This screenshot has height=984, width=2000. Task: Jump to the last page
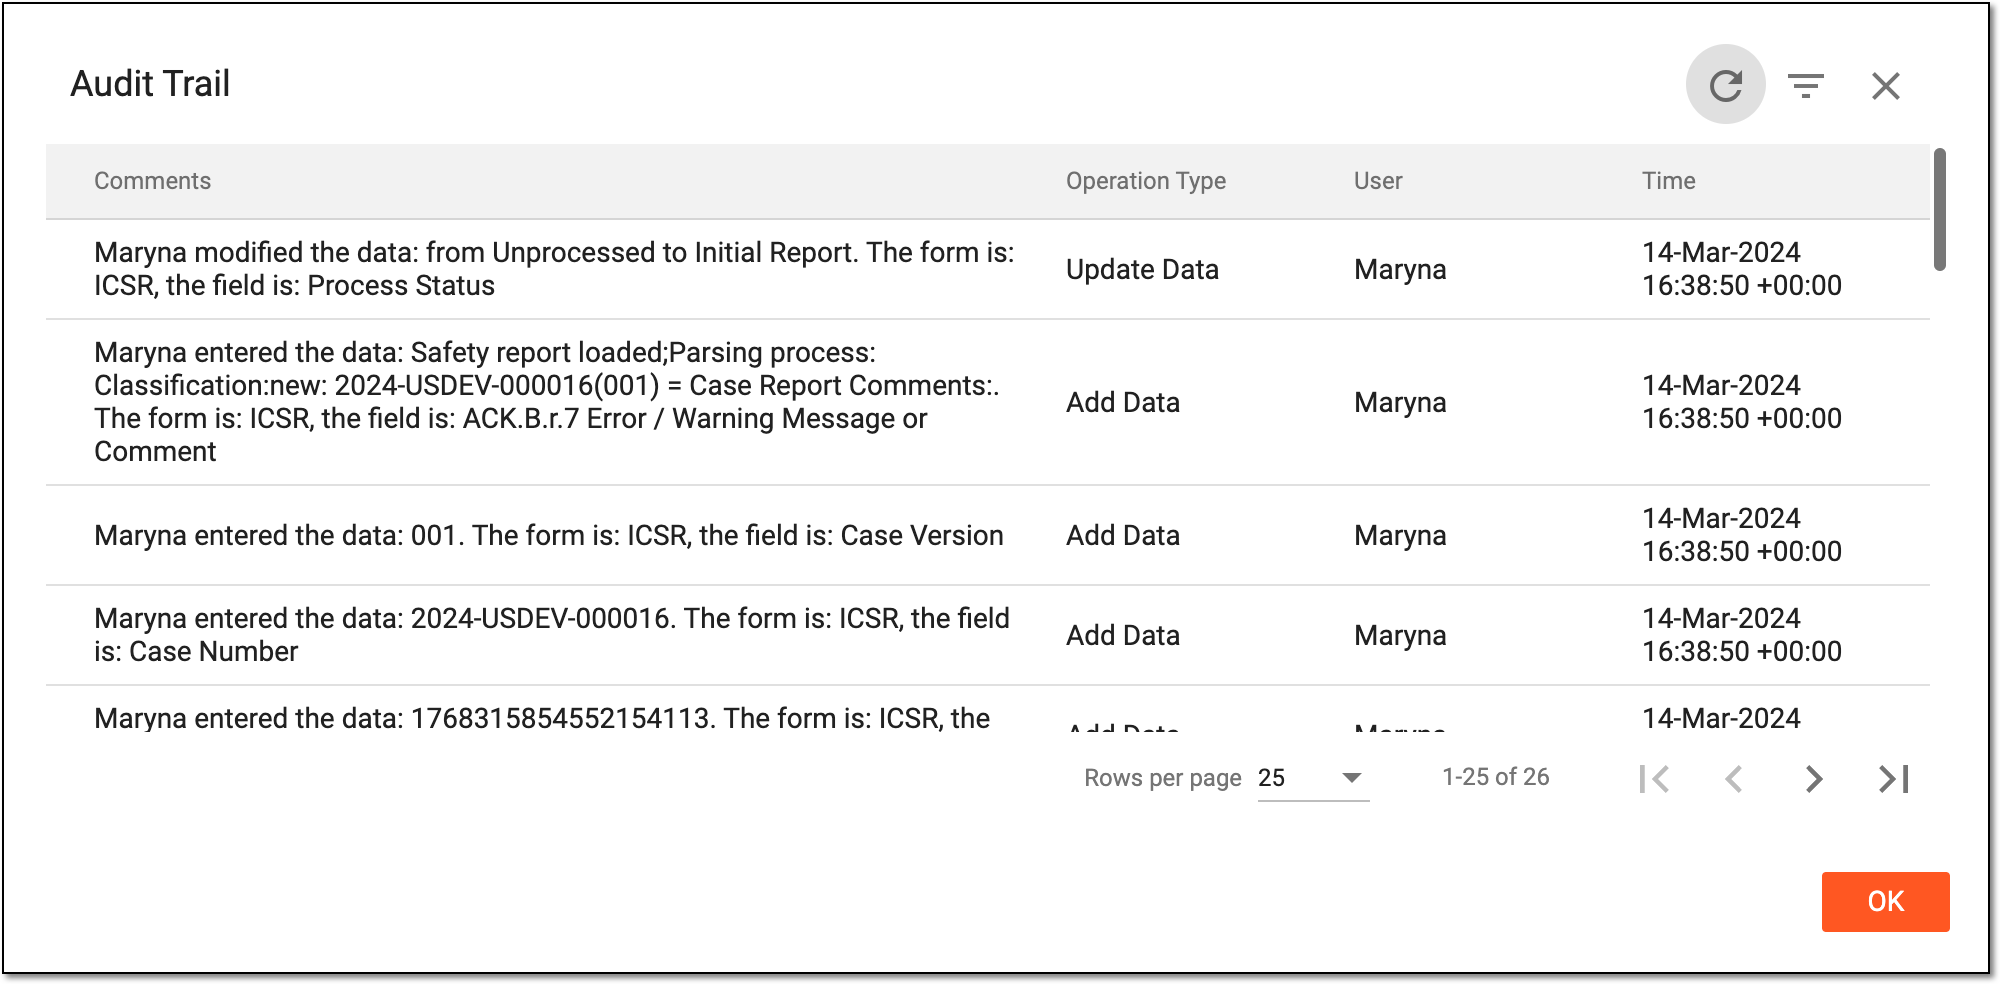[x=1894, y=778]
